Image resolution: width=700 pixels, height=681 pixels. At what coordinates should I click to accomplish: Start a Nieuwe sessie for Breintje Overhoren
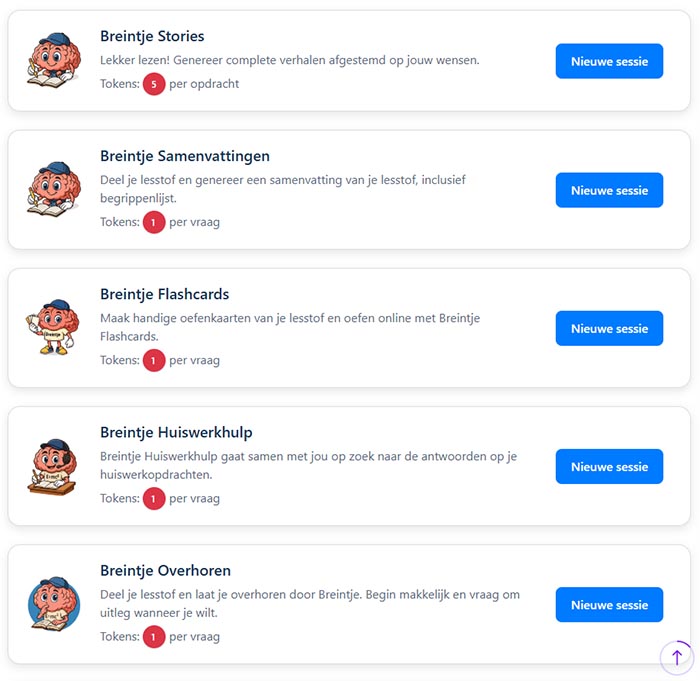[x=609, y=605]
